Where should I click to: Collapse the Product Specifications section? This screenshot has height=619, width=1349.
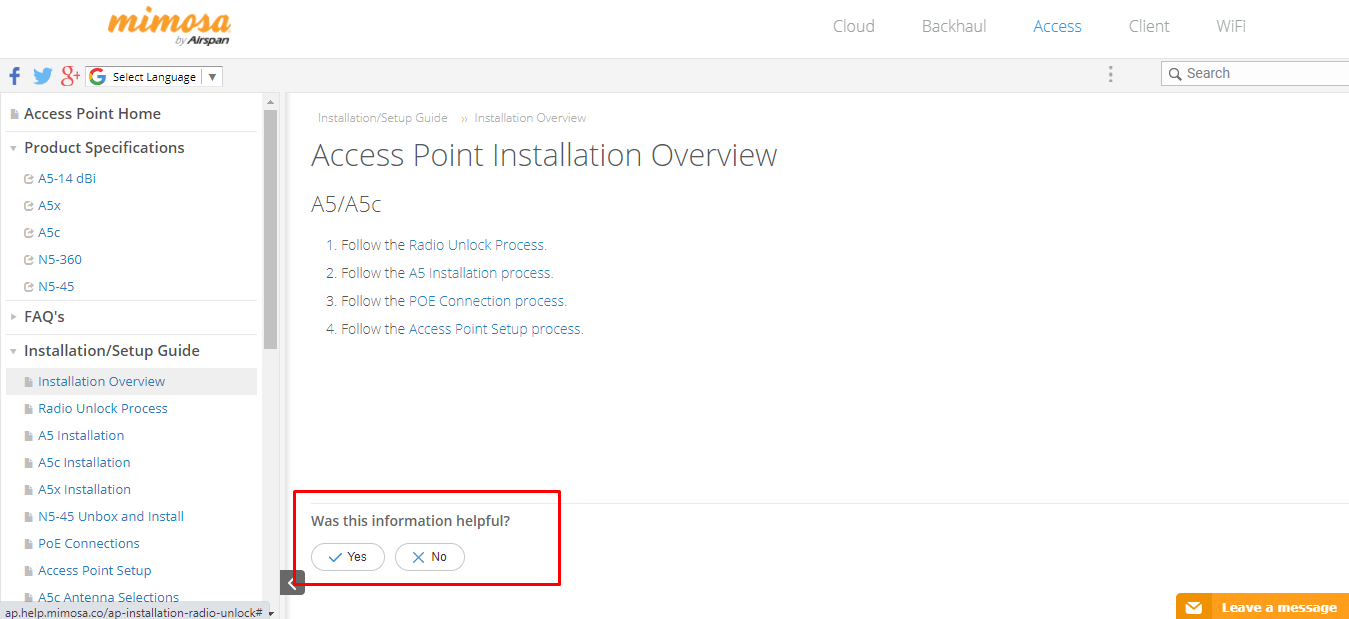pyautogui.click(x=13, y=148)
